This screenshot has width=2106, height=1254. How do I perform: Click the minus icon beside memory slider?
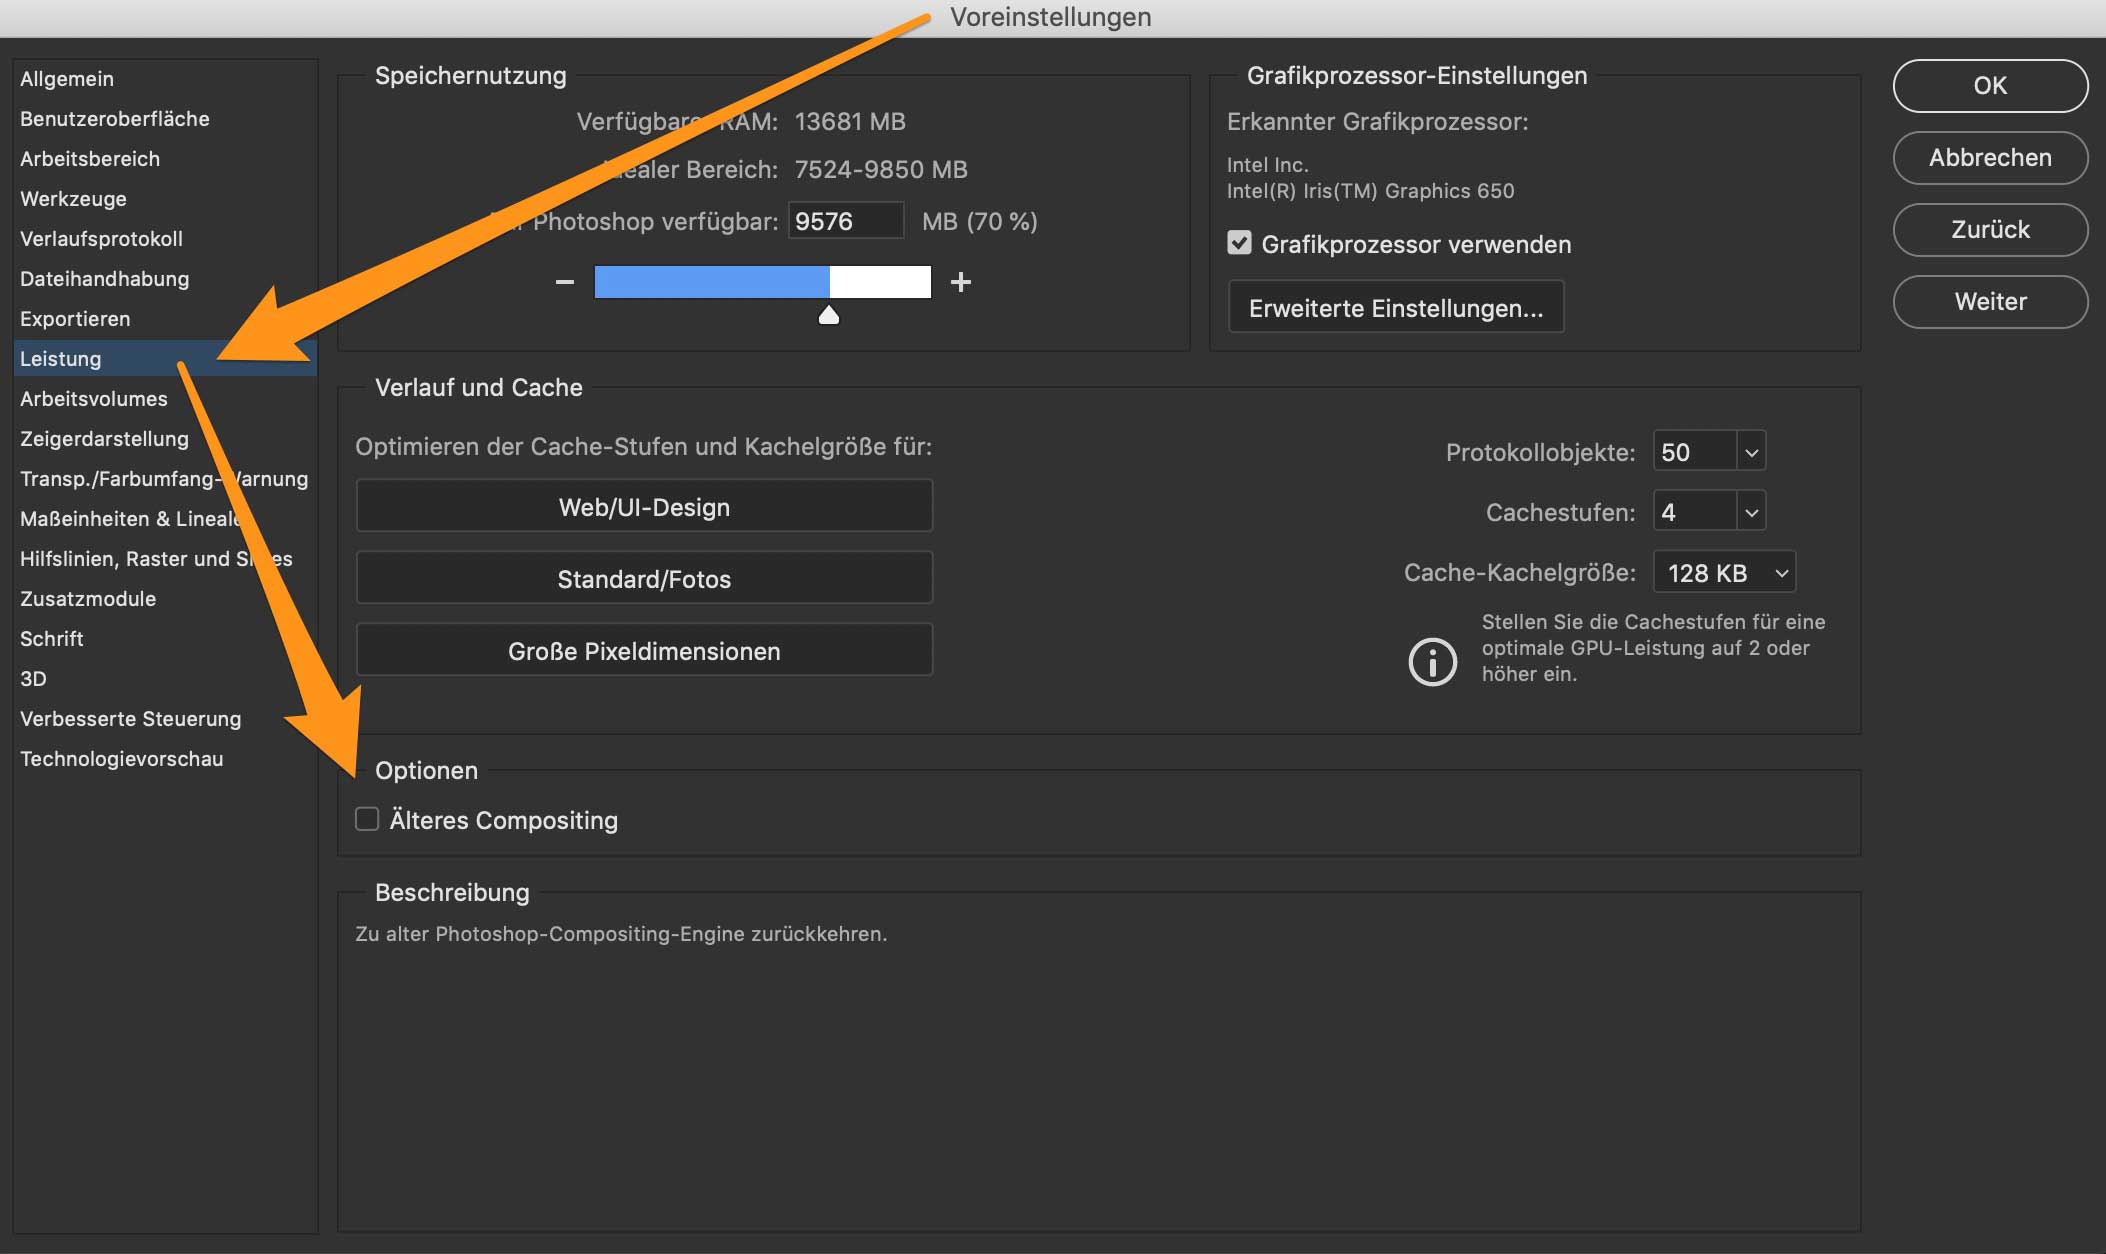pos(564,282)
